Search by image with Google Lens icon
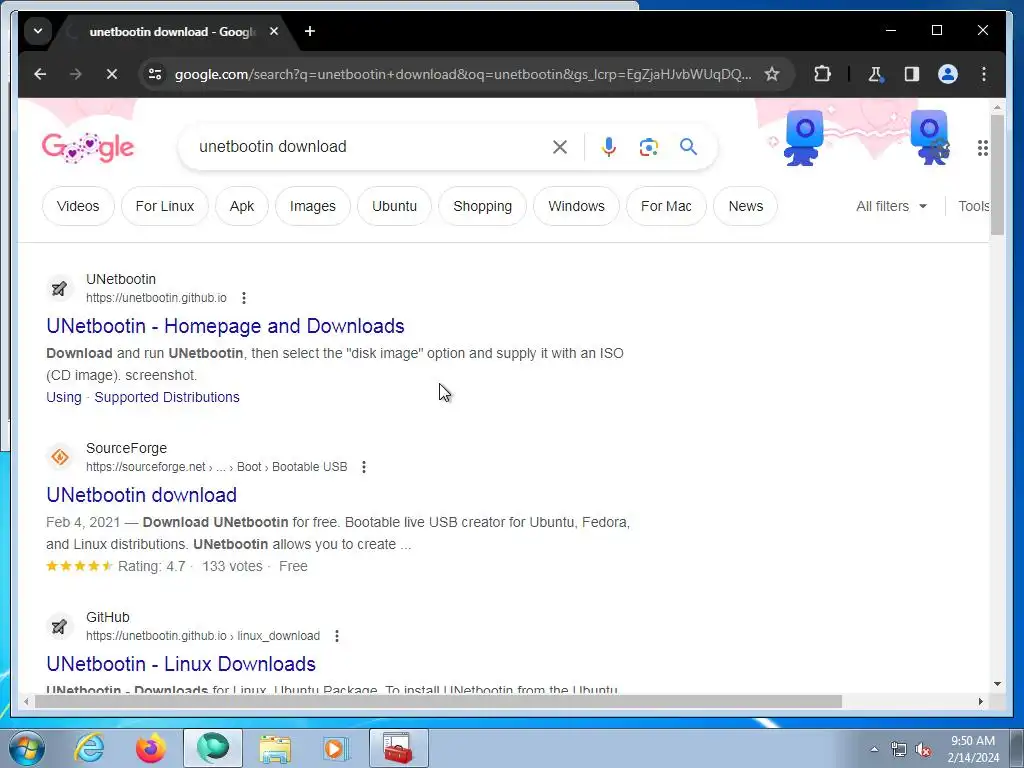Viewport: 1024px width, 768px height. pos(648,147)
